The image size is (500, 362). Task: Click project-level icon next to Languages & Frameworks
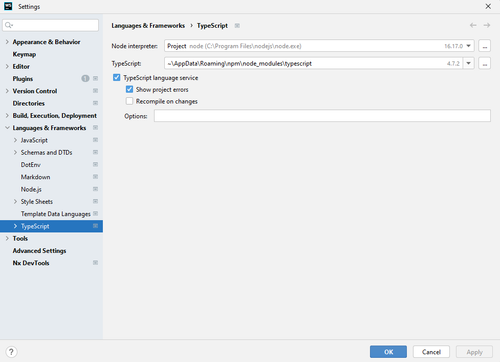click(95, 128)
